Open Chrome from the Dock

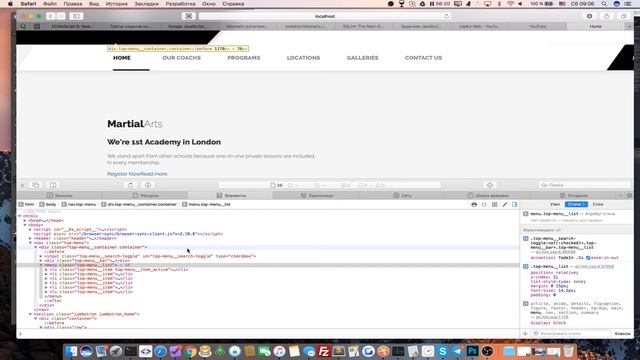(190, 351)
